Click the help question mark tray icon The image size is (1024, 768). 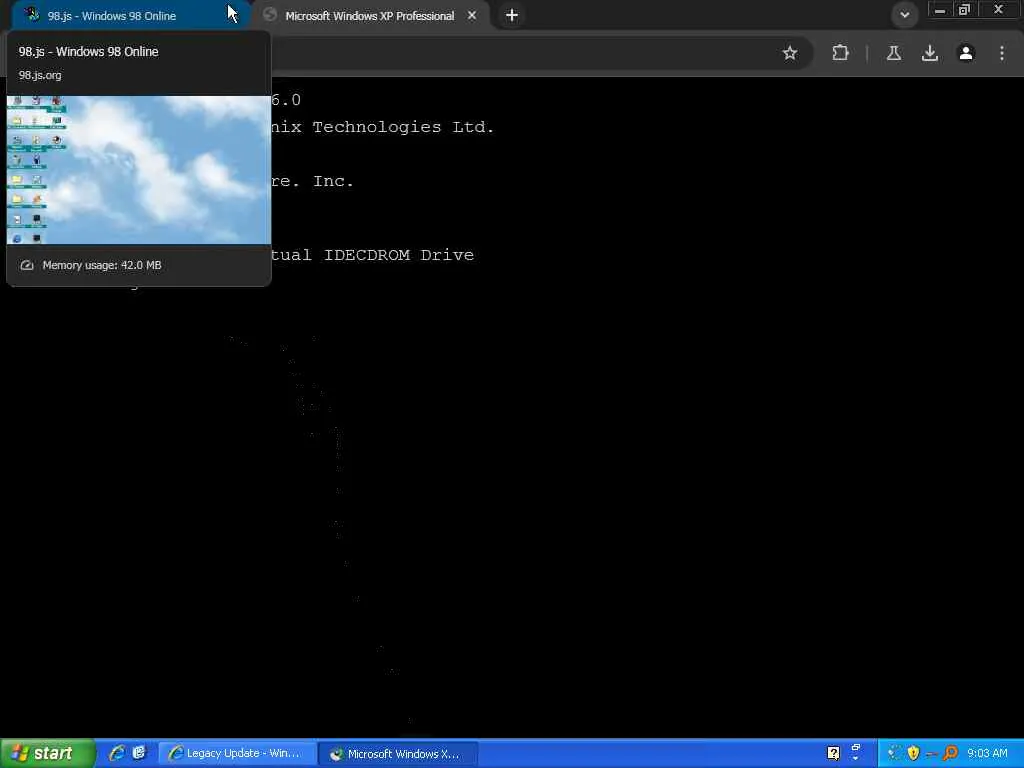pos(833,753)
